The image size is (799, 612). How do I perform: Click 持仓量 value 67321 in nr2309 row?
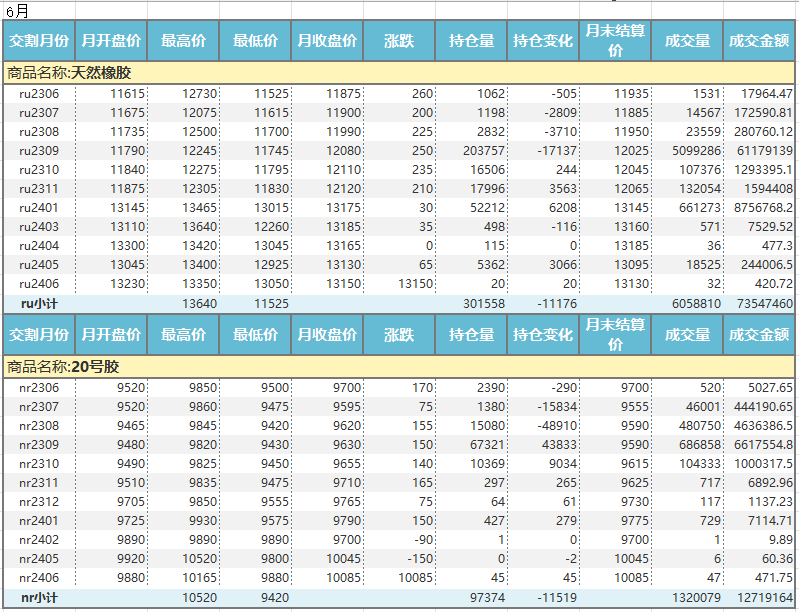pyautogui.click(x=487, y=445)
